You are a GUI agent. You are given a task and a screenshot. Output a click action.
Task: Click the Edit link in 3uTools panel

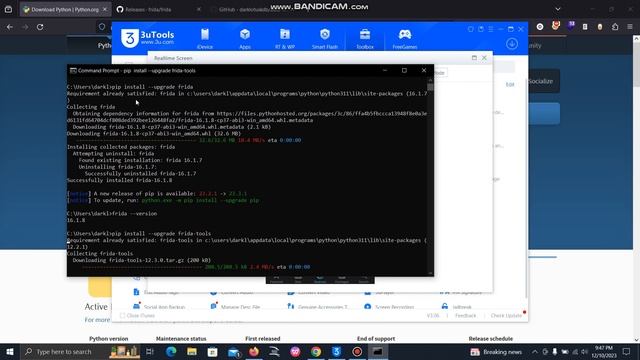pos(510,84)
